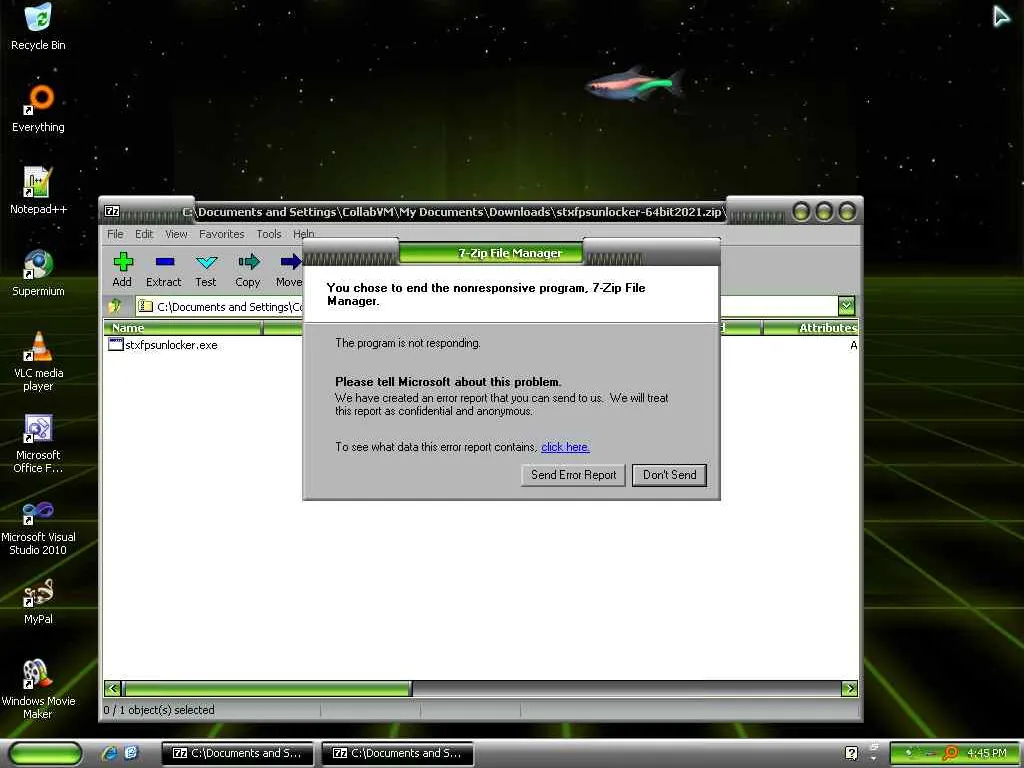
Task: Click the second quick launch icon beside Internet Explorer
Action: point(131,753)
